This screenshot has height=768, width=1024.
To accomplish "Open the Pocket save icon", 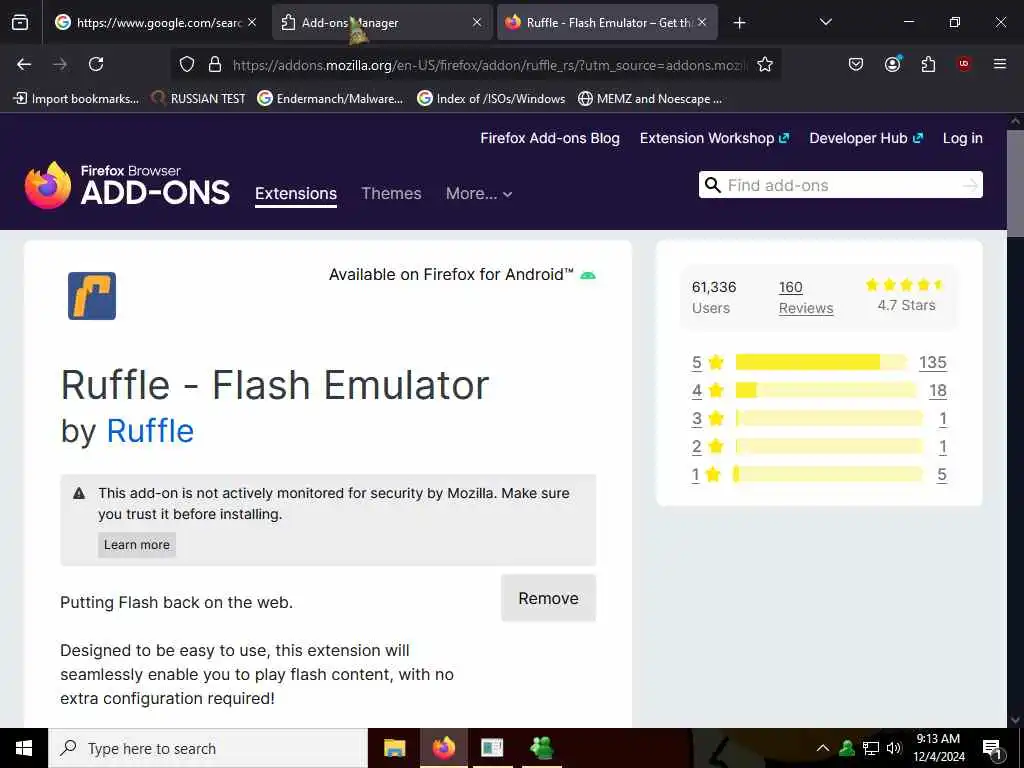I will click(856, 64).
